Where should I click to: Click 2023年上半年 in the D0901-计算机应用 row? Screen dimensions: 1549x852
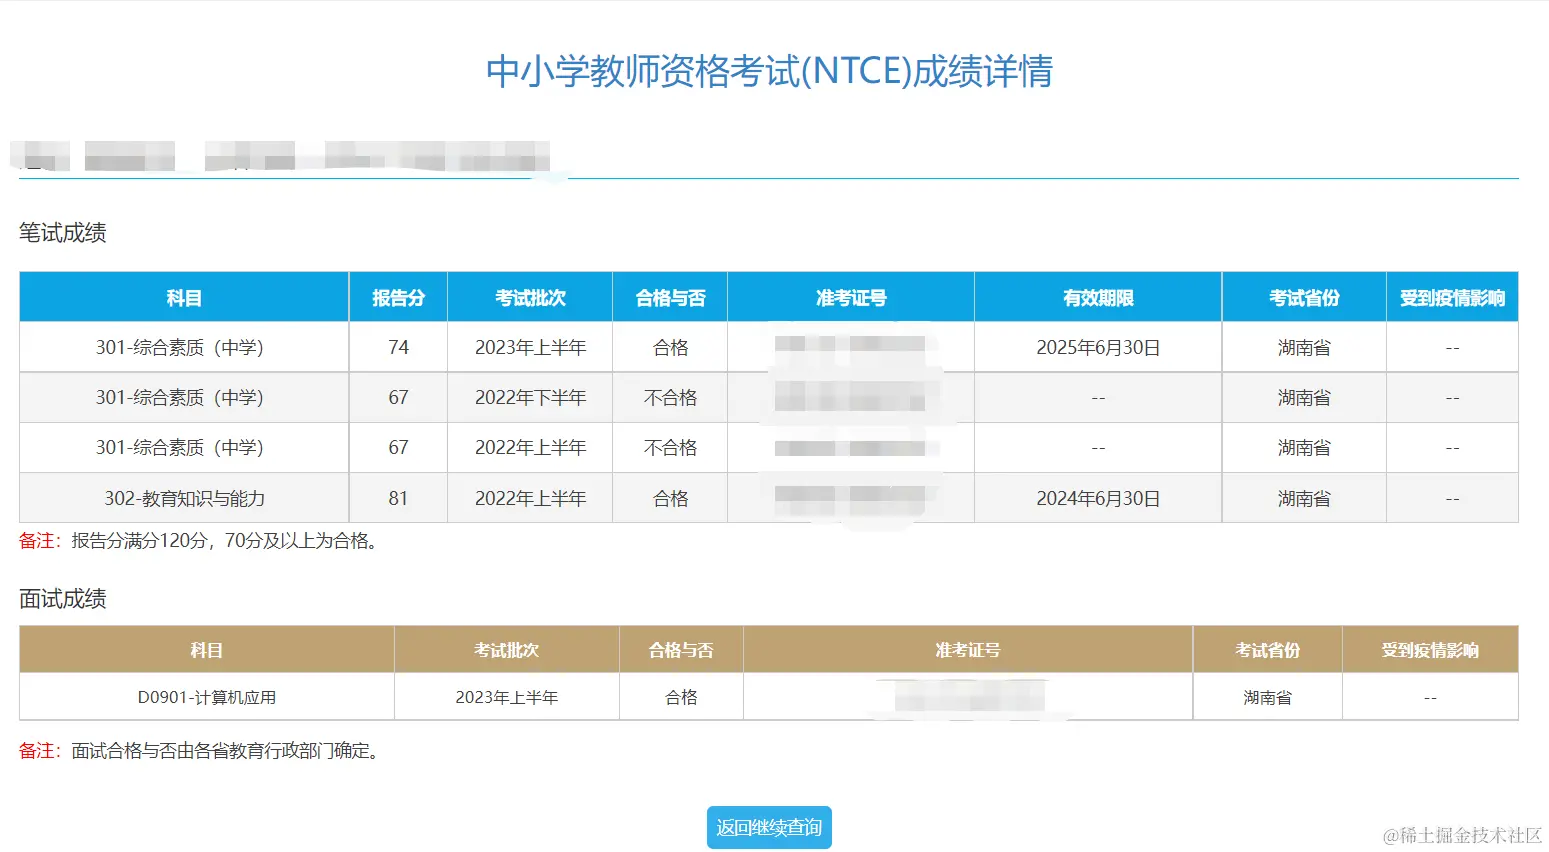(507, 697)
